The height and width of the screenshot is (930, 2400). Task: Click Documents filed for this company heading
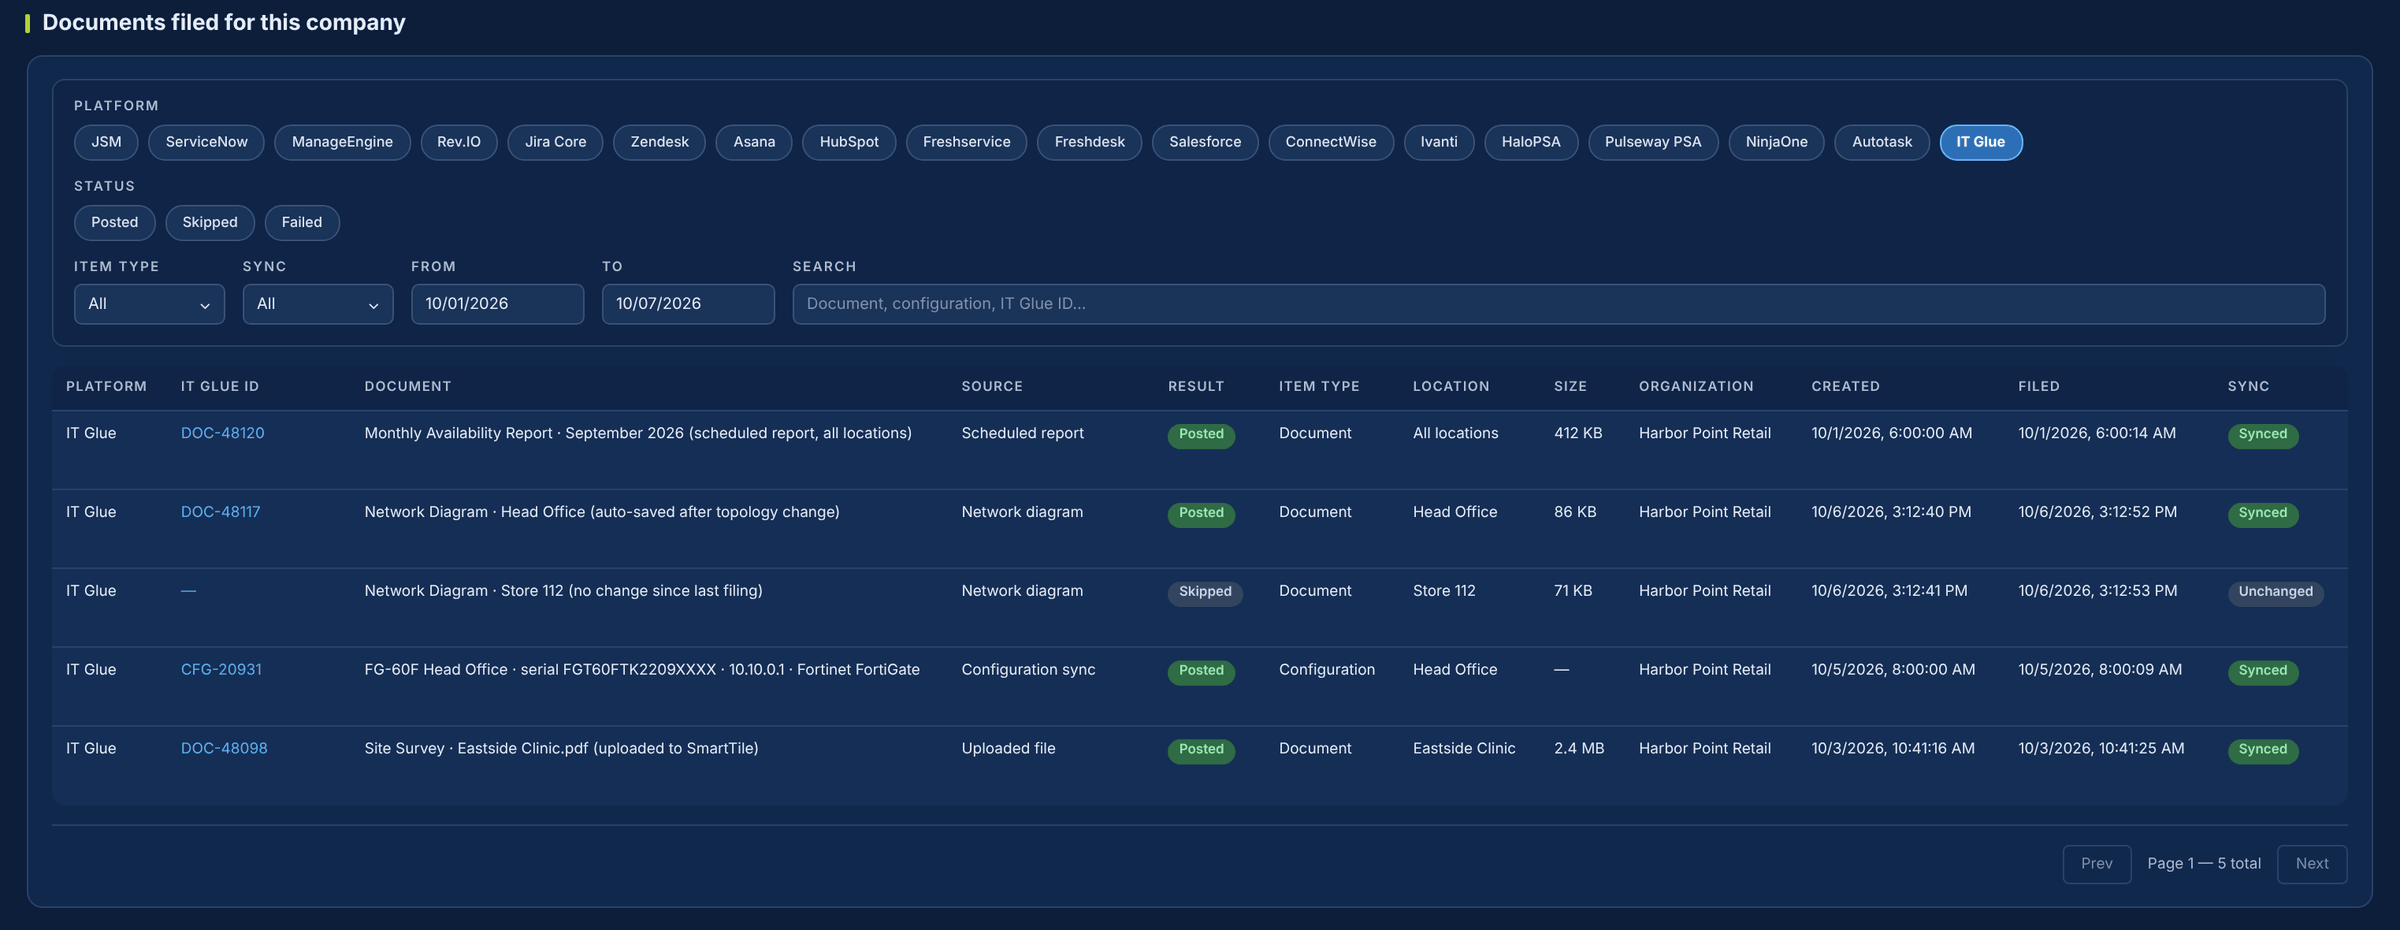(224, 23)
